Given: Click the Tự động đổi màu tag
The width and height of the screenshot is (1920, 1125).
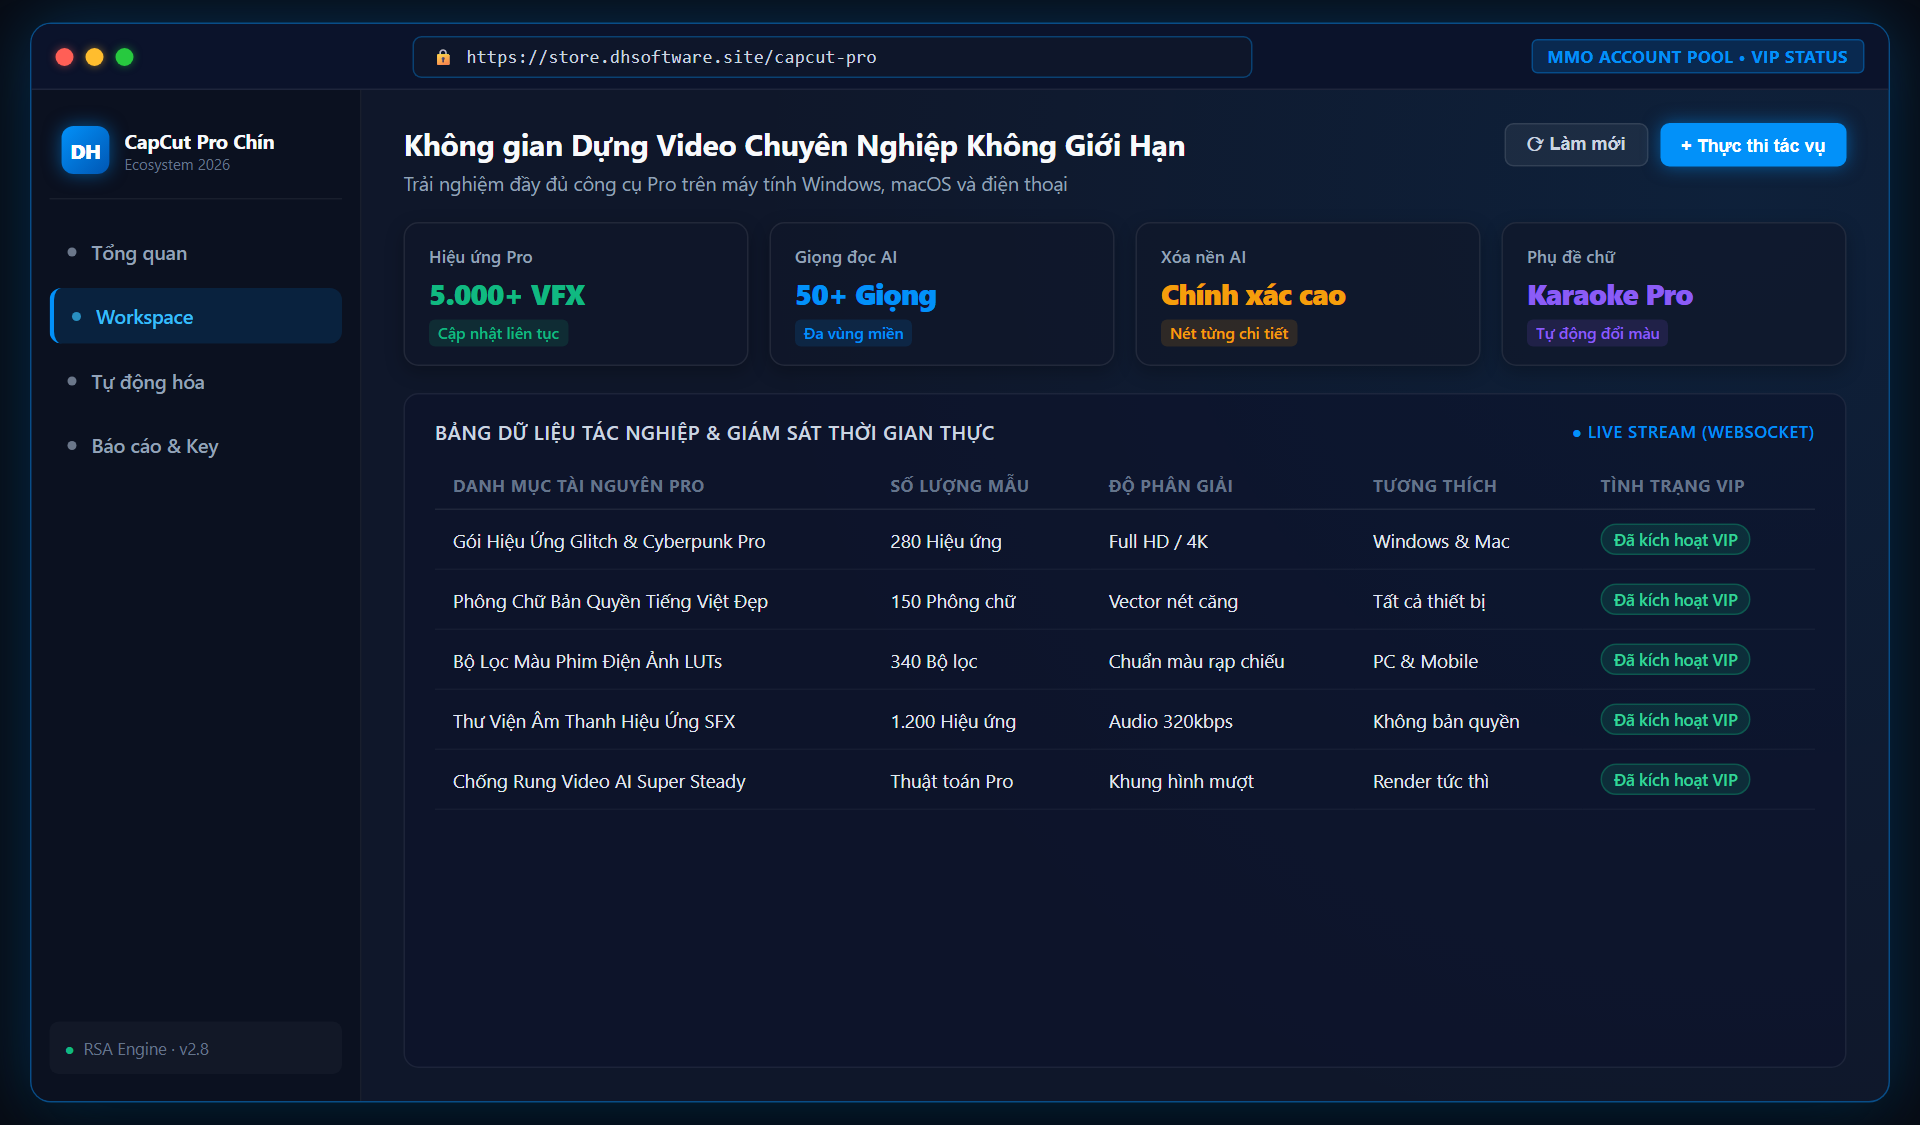Looking at the screenshot, I should click(1597, 334).
